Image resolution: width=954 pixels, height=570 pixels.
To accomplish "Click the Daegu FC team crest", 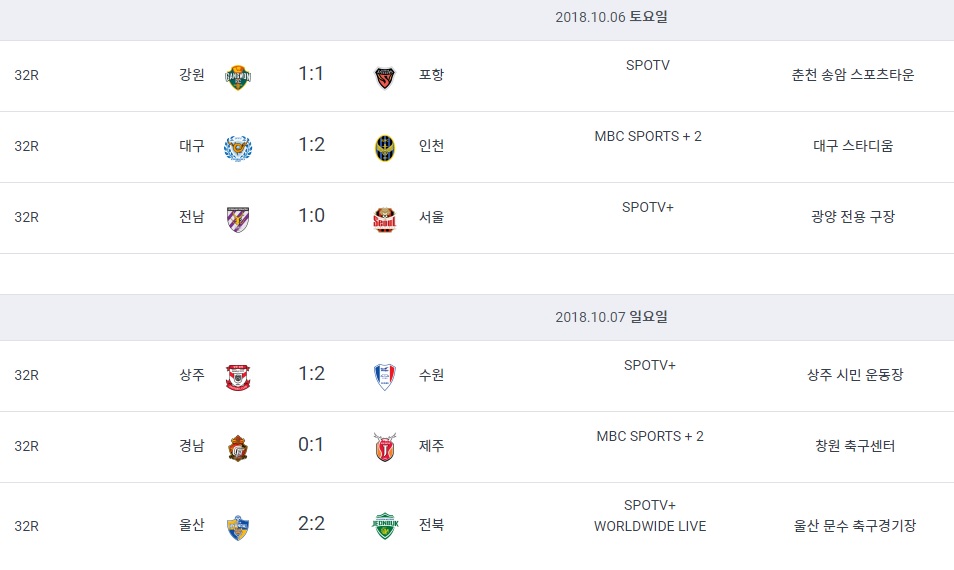I will click(238, 148).
